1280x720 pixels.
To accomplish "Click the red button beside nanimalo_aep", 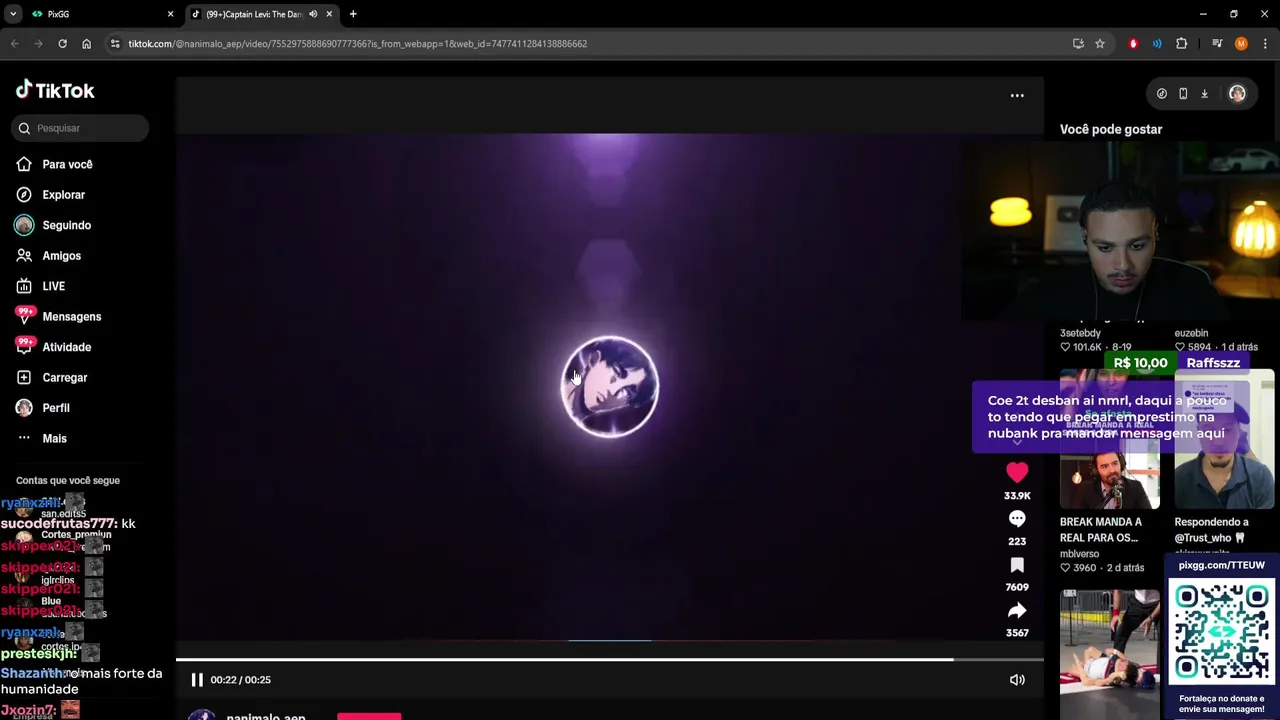I will coord(369,716).
